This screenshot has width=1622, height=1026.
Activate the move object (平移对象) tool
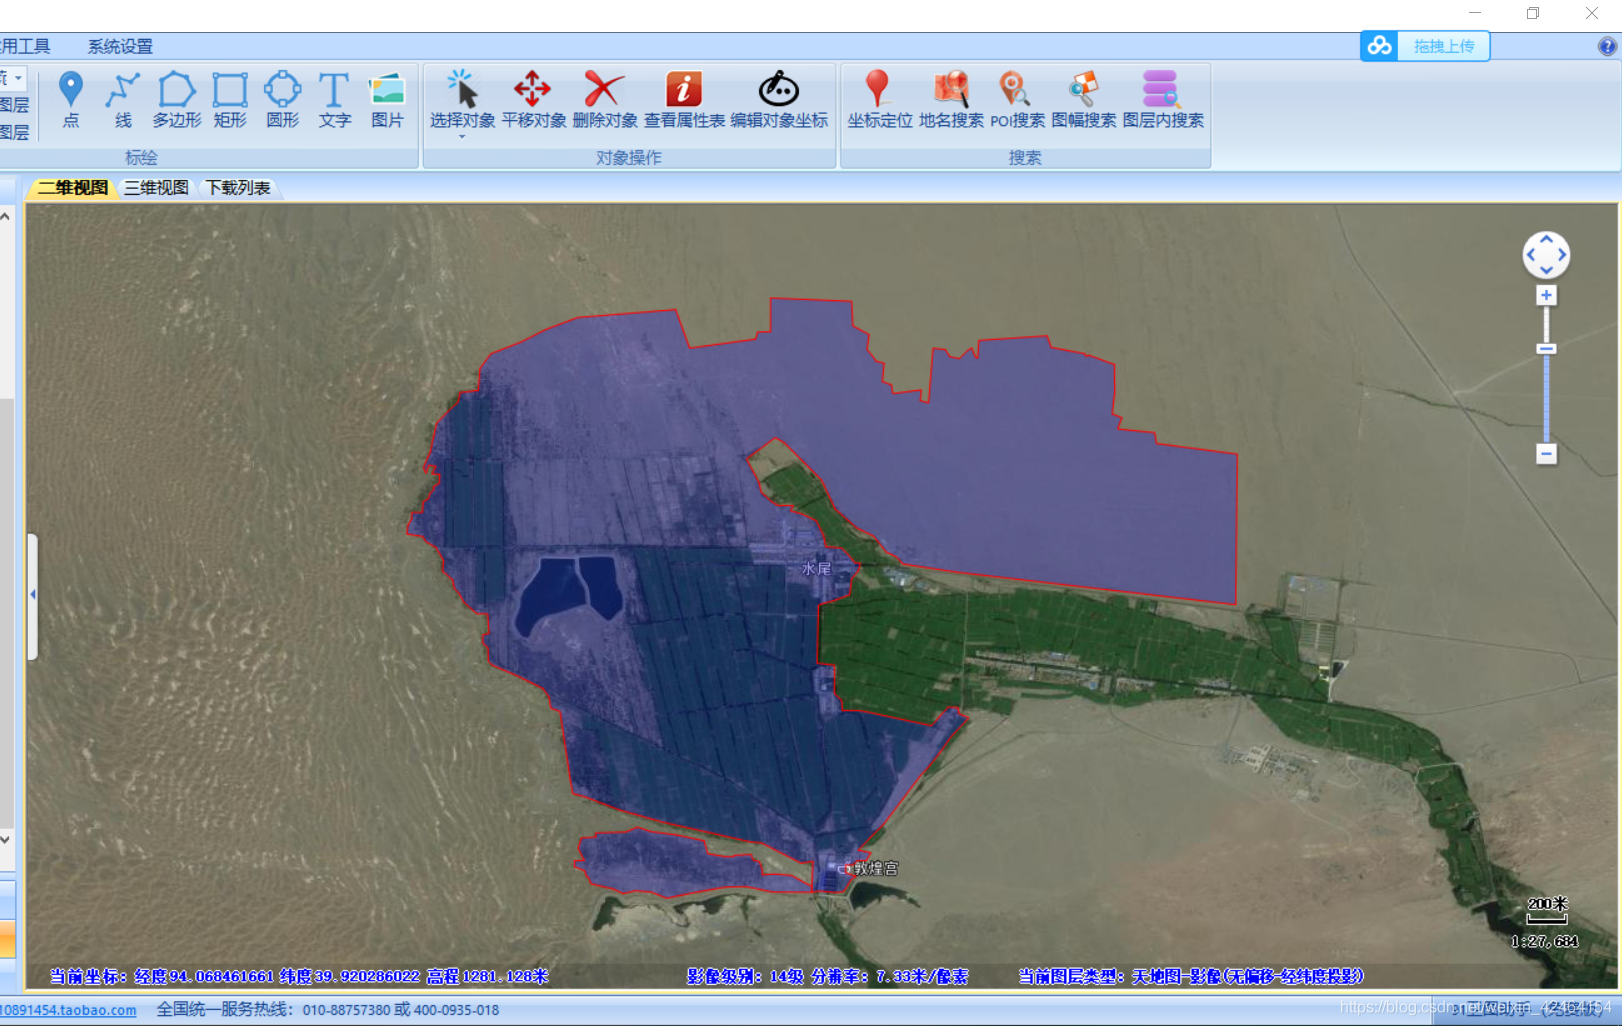tap(533, 100)
